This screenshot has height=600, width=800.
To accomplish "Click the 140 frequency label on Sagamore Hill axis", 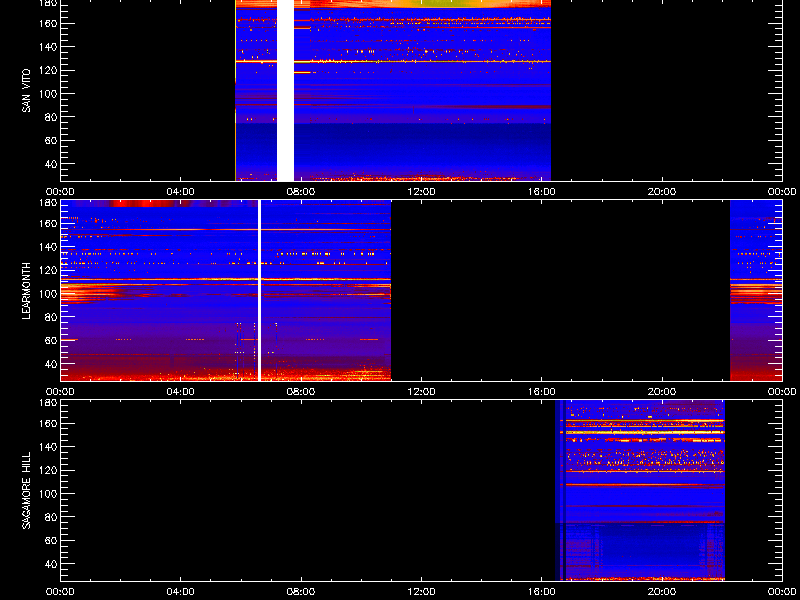I will (x=48, y=447).
